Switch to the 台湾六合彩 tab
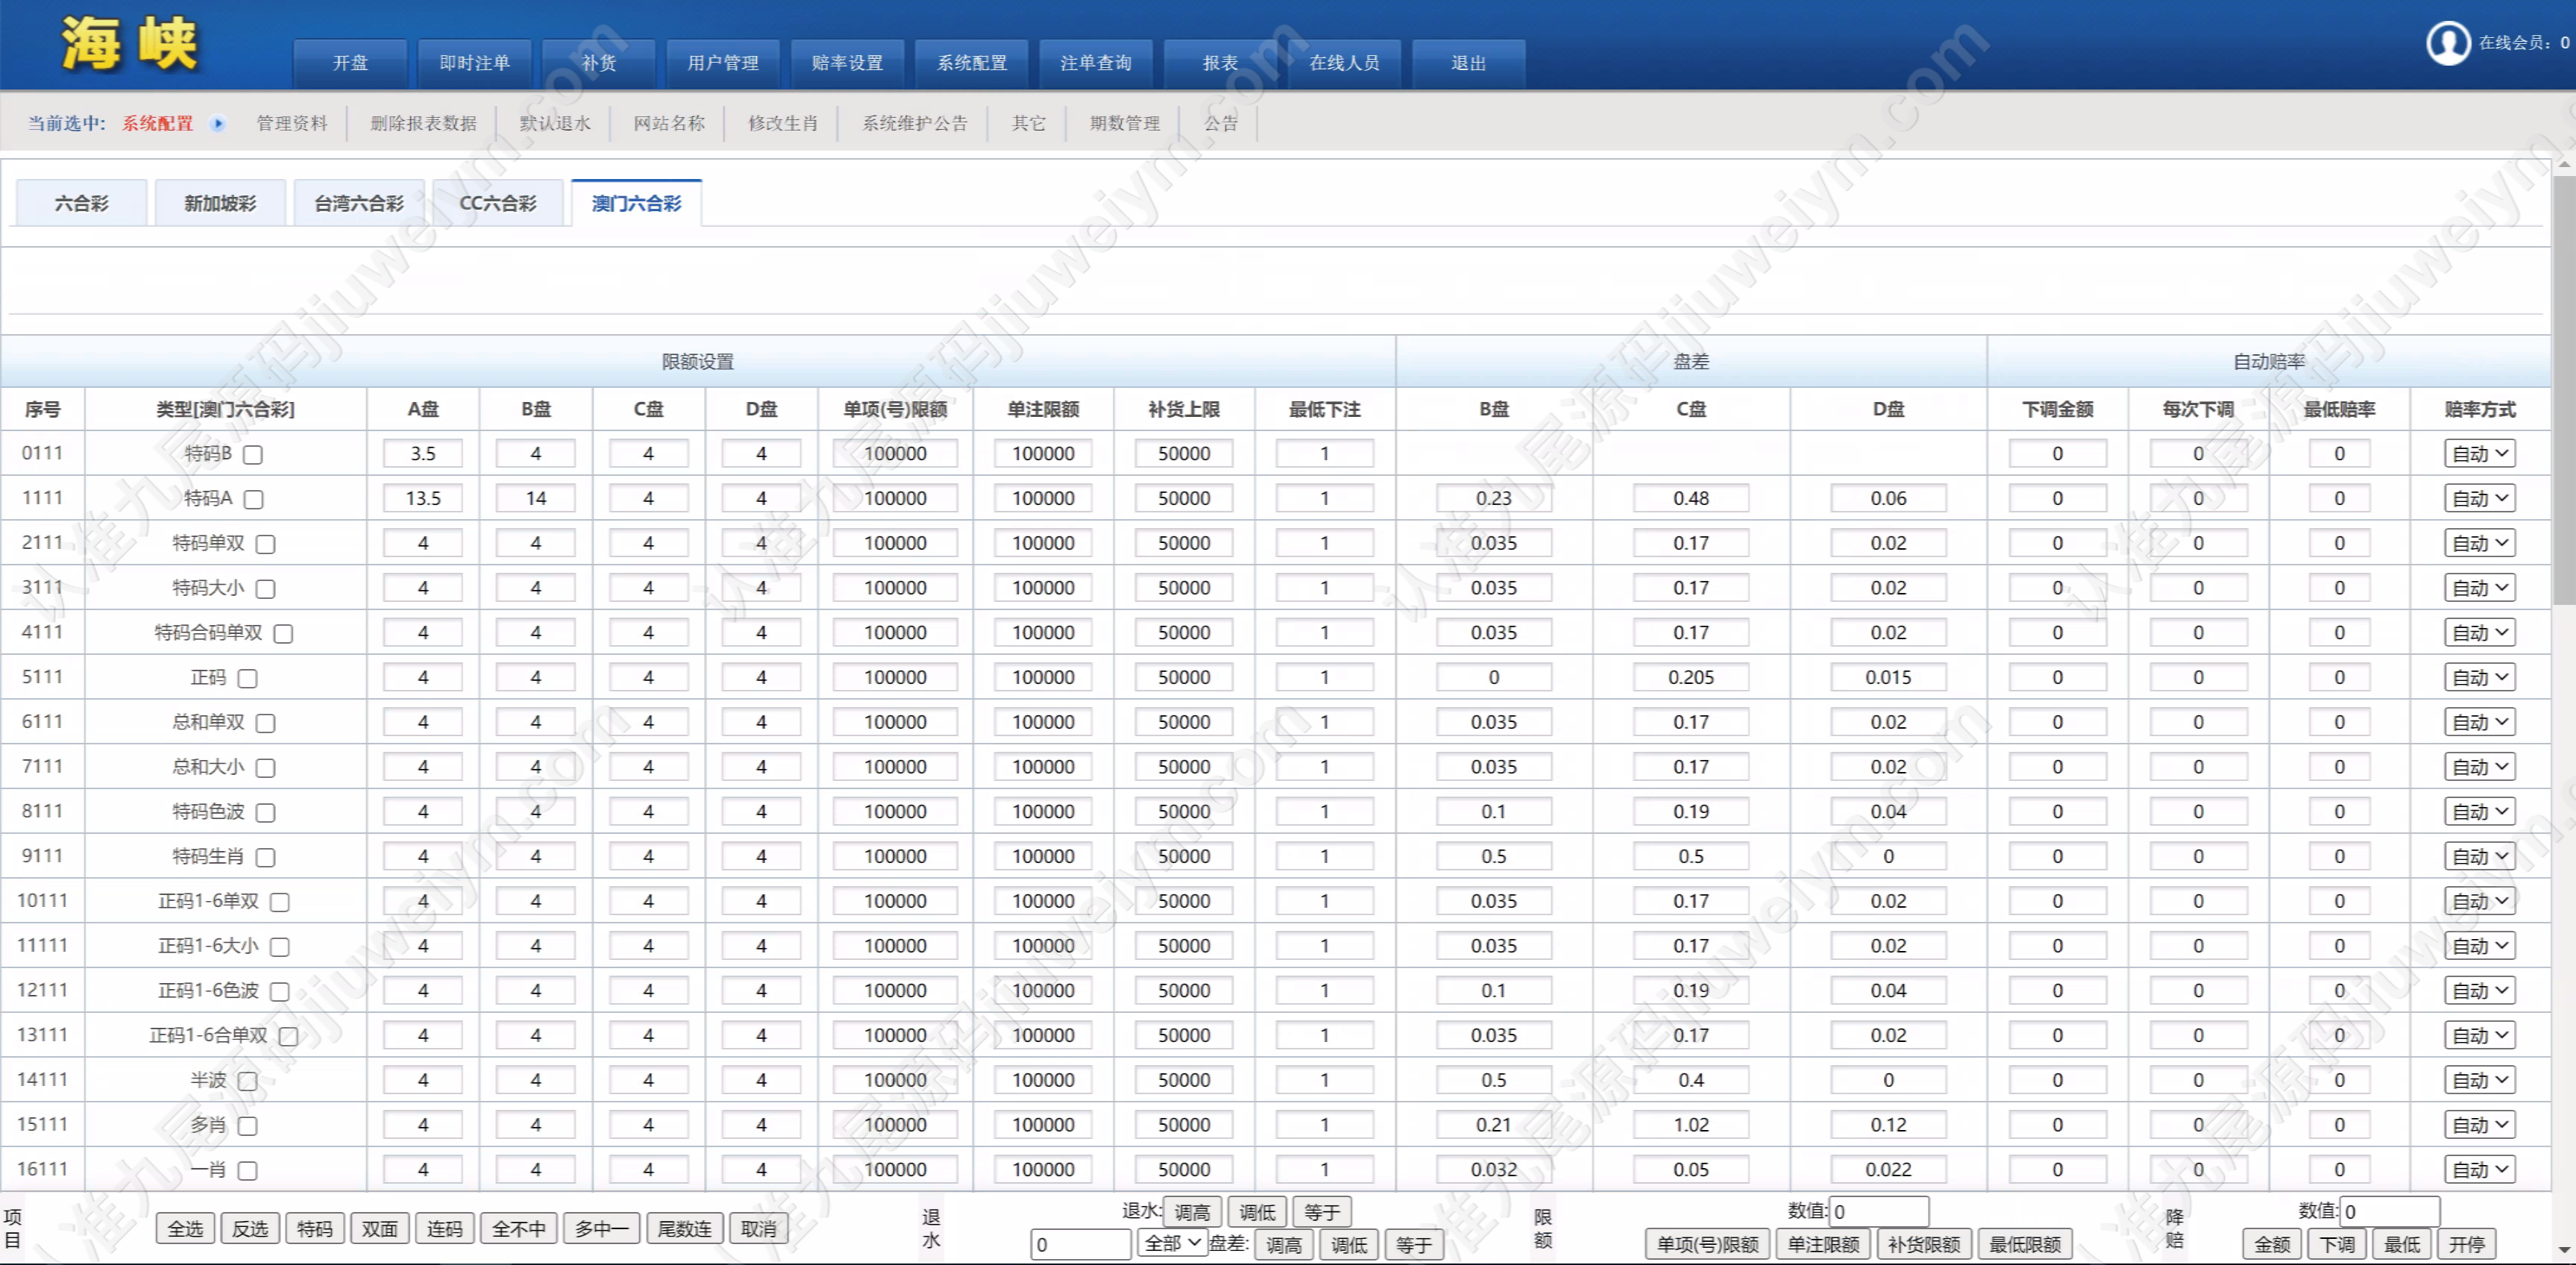Screen dimensions: 2576x1265 tap(359, 203)
